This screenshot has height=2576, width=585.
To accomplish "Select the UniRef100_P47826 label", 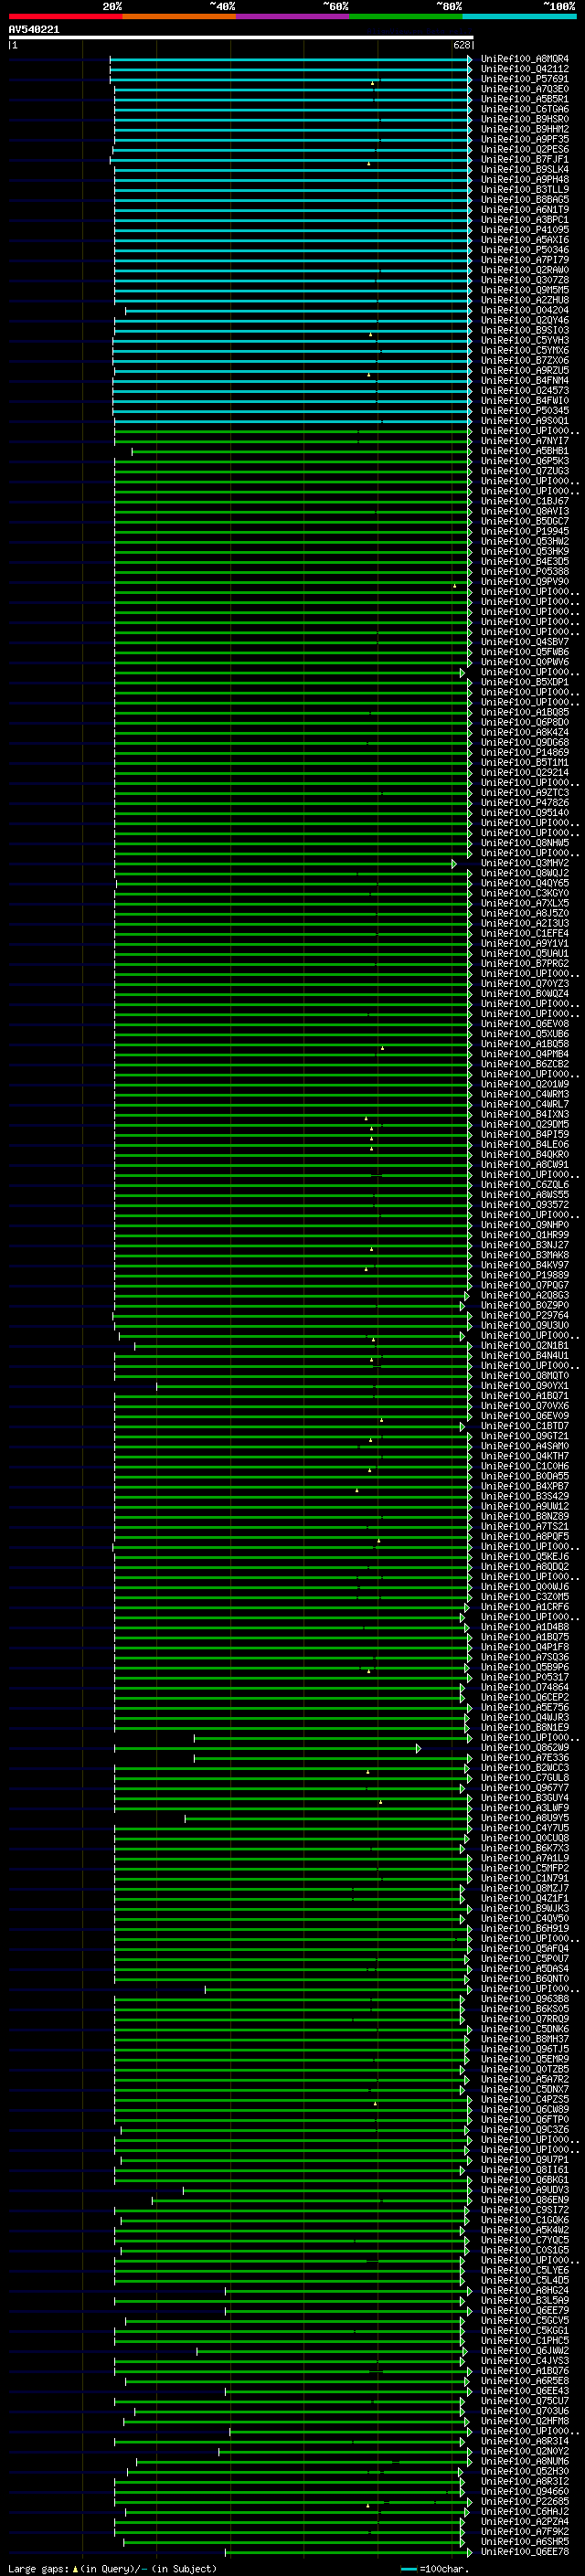I will pos(524,802).
